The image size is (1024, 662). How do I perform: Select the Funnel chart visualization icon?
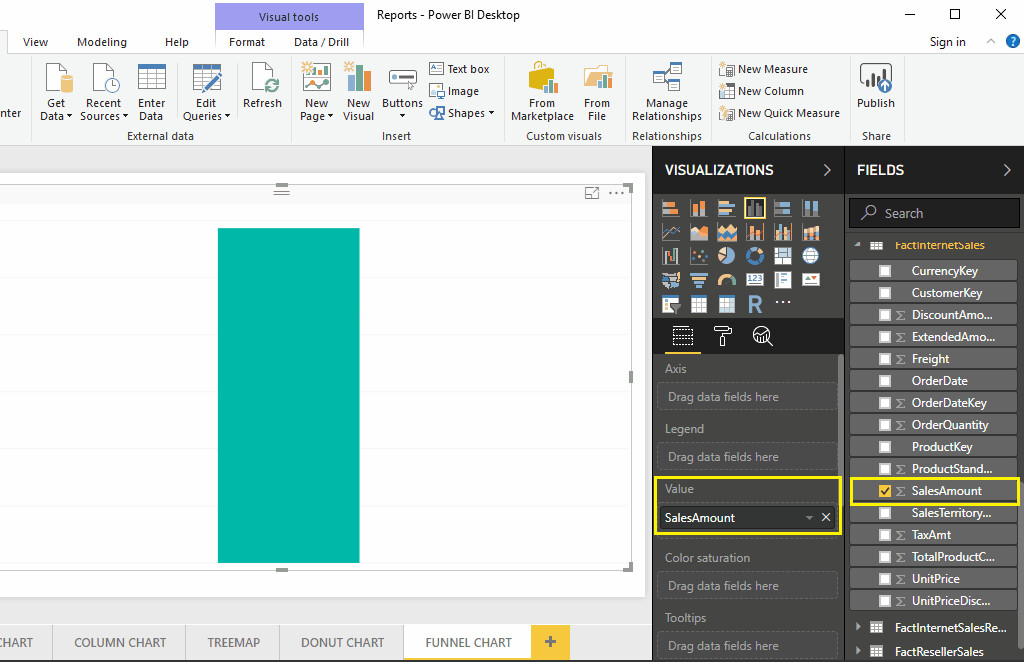[x=699, y=280]
